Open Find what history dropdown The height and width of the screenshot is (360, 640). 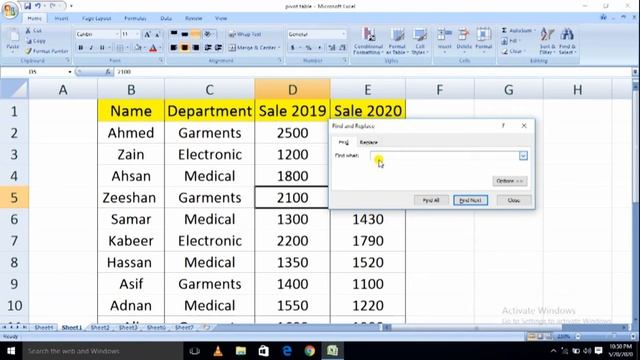point(523,156)
